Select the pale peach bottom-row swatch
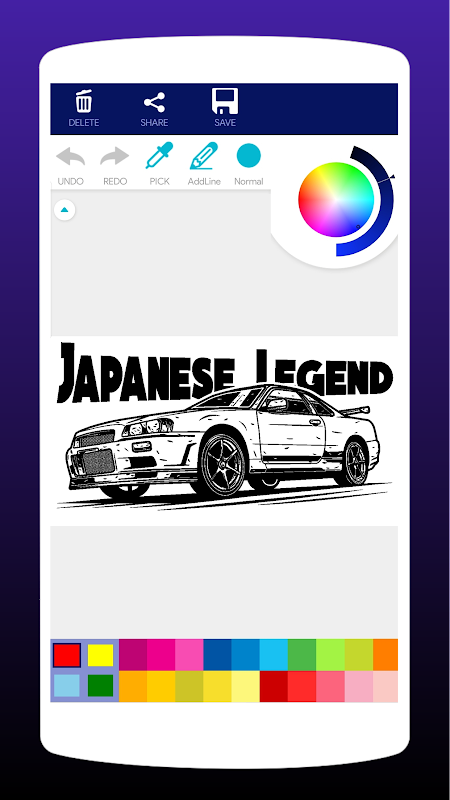Viewport: 450px width, 800px height. (385, 686)
